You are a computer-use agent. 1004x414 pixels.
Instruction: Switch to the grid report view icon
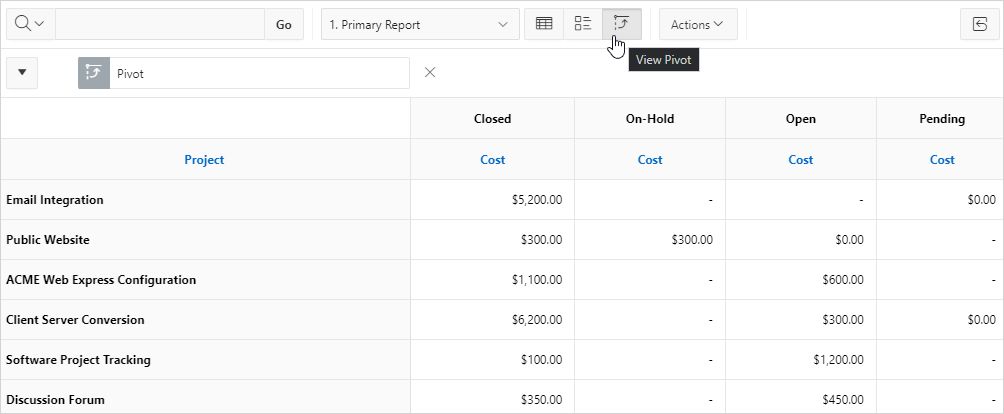tap(545, 24)
